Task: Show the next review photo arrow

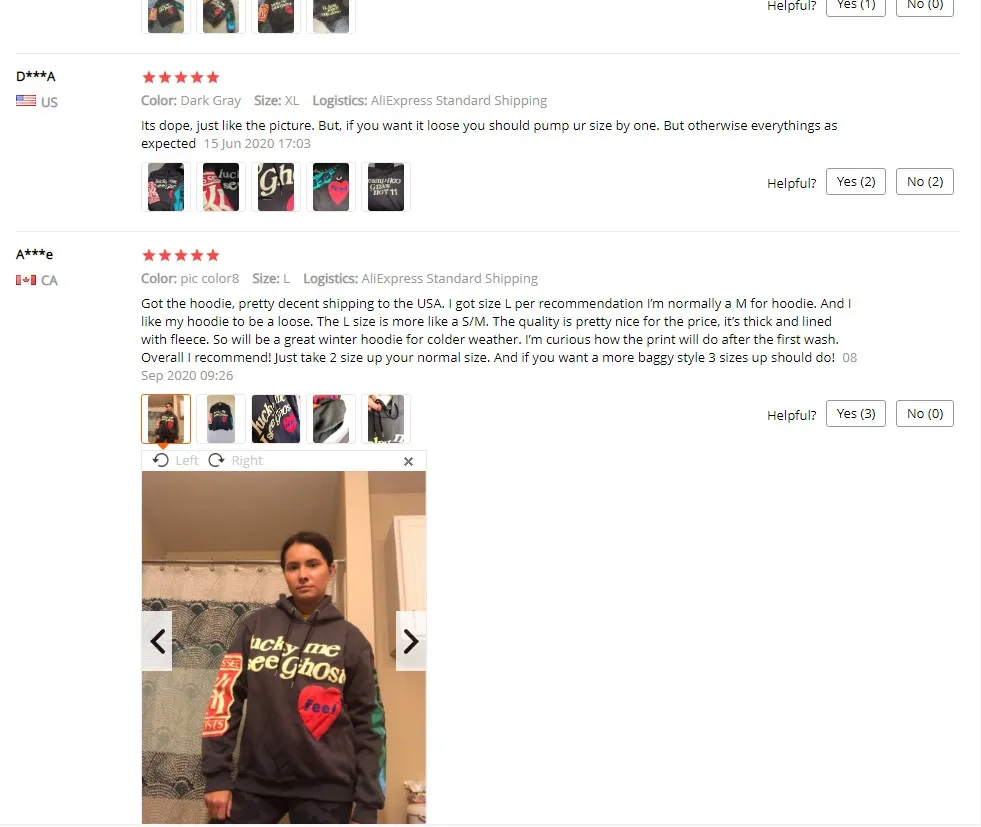Action: [411, 641]
